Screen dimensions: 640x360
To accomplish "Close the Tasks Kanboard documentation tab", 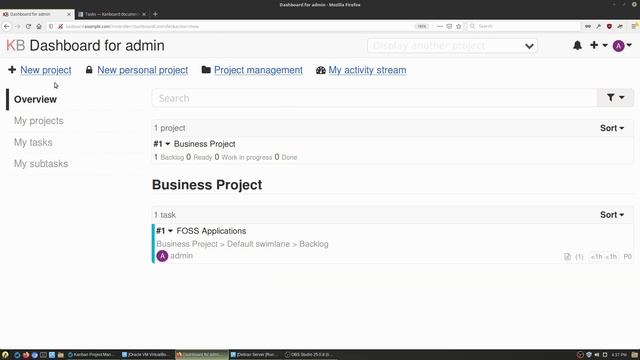I will click(x=144, y=14).
